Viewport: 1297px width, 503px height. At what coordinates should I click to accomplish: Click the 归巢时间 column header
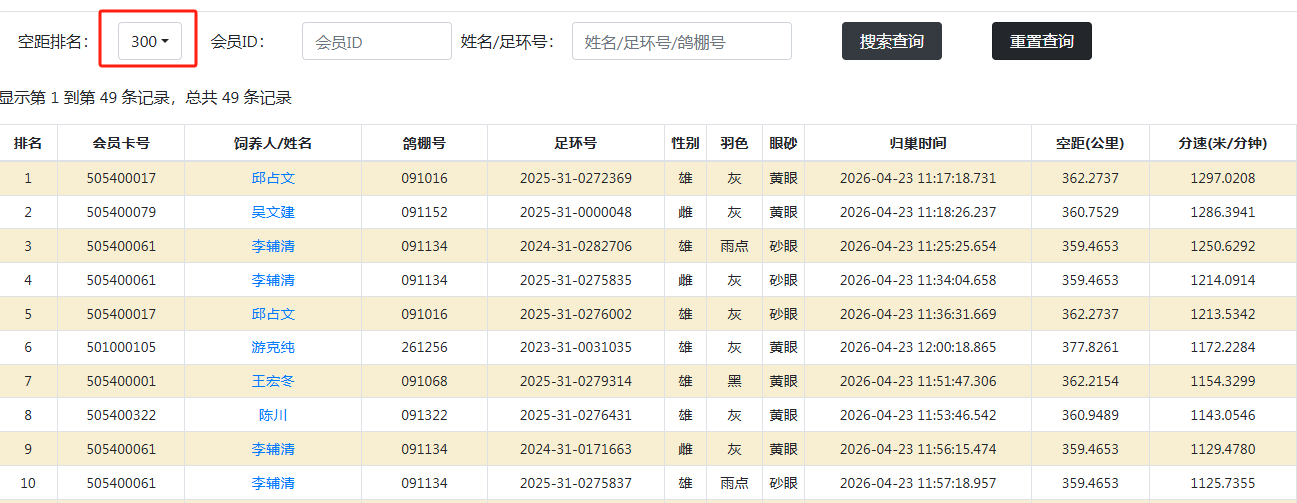[x=917, y=143]
